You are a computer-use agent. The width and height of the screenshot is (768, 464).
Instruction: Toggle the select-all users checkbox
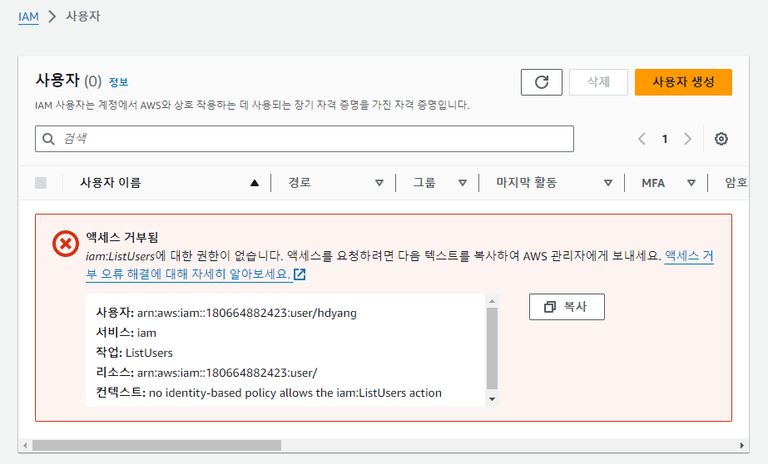pyautogui.click(x=41, y=183)
